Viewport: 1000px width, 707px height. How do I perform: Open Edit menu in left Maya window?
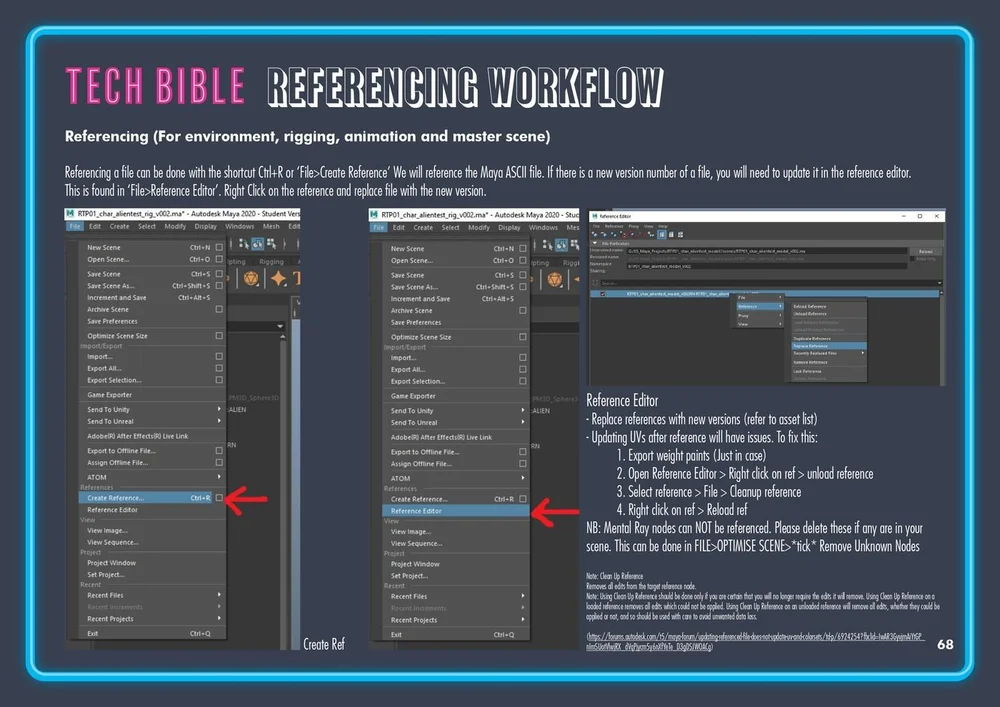coord(95,226)
